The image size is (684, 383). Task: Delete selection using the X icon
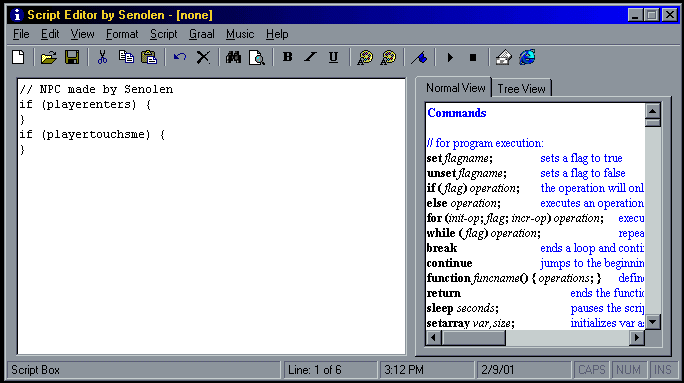point(203,57)
